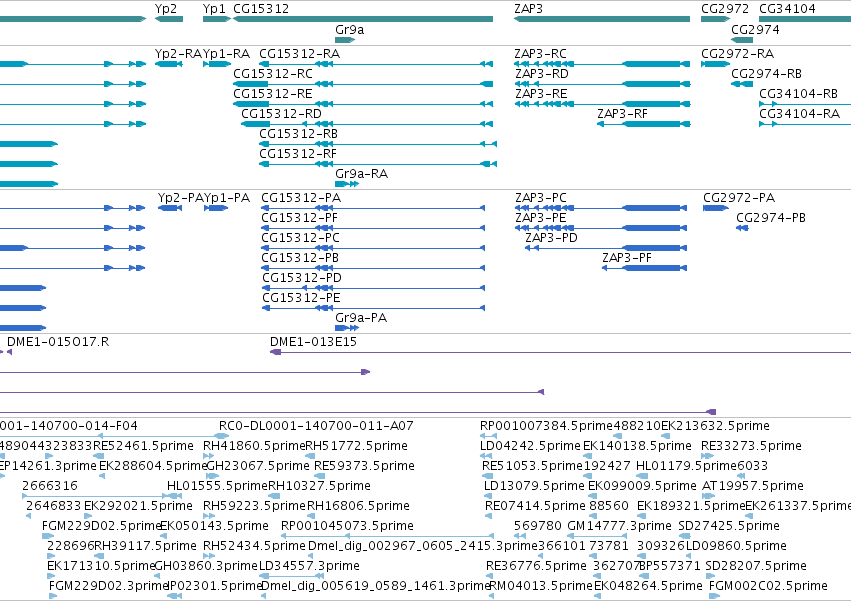Select the ZAP3 gene label
Screen dimensions: 851x601
point(529,9)
